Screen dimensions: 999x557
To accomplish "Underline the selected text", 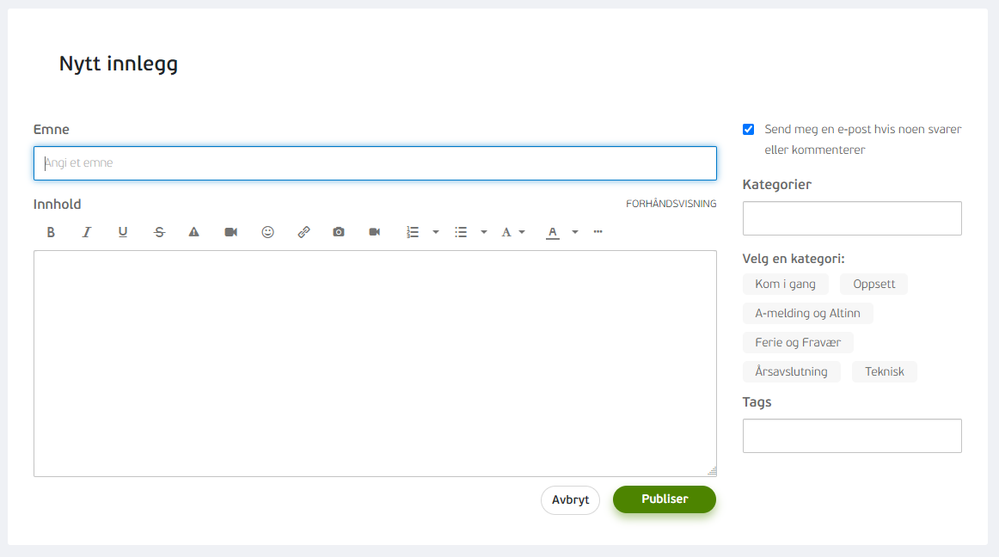I will [x=123, y=232].
